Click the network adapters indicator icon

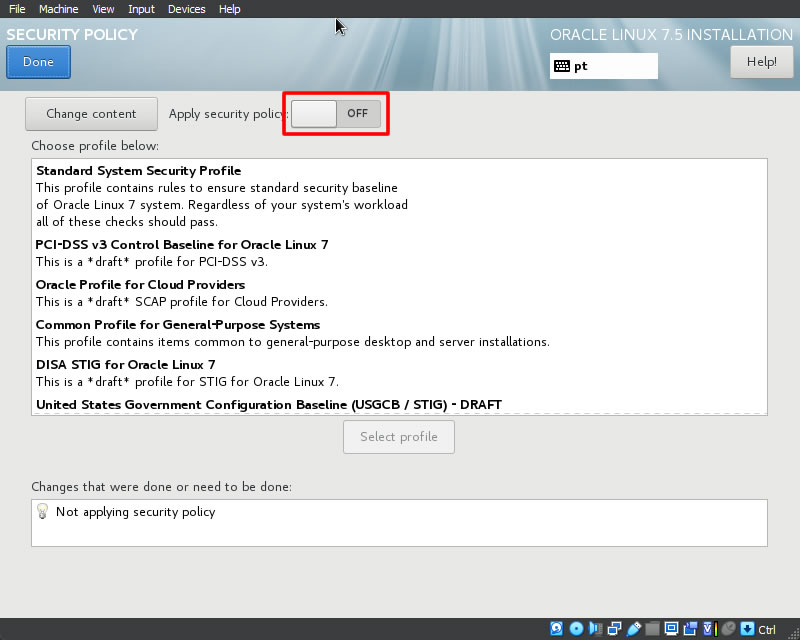[x=614, y=628]
